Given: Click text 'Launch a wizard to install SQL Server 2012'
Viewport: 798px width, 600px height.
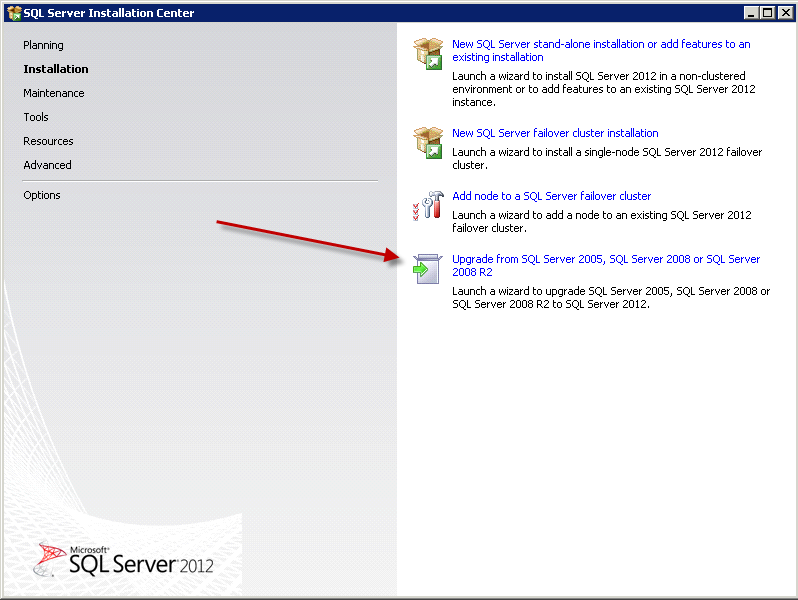Looking at the screenshot, I should 554,76.
